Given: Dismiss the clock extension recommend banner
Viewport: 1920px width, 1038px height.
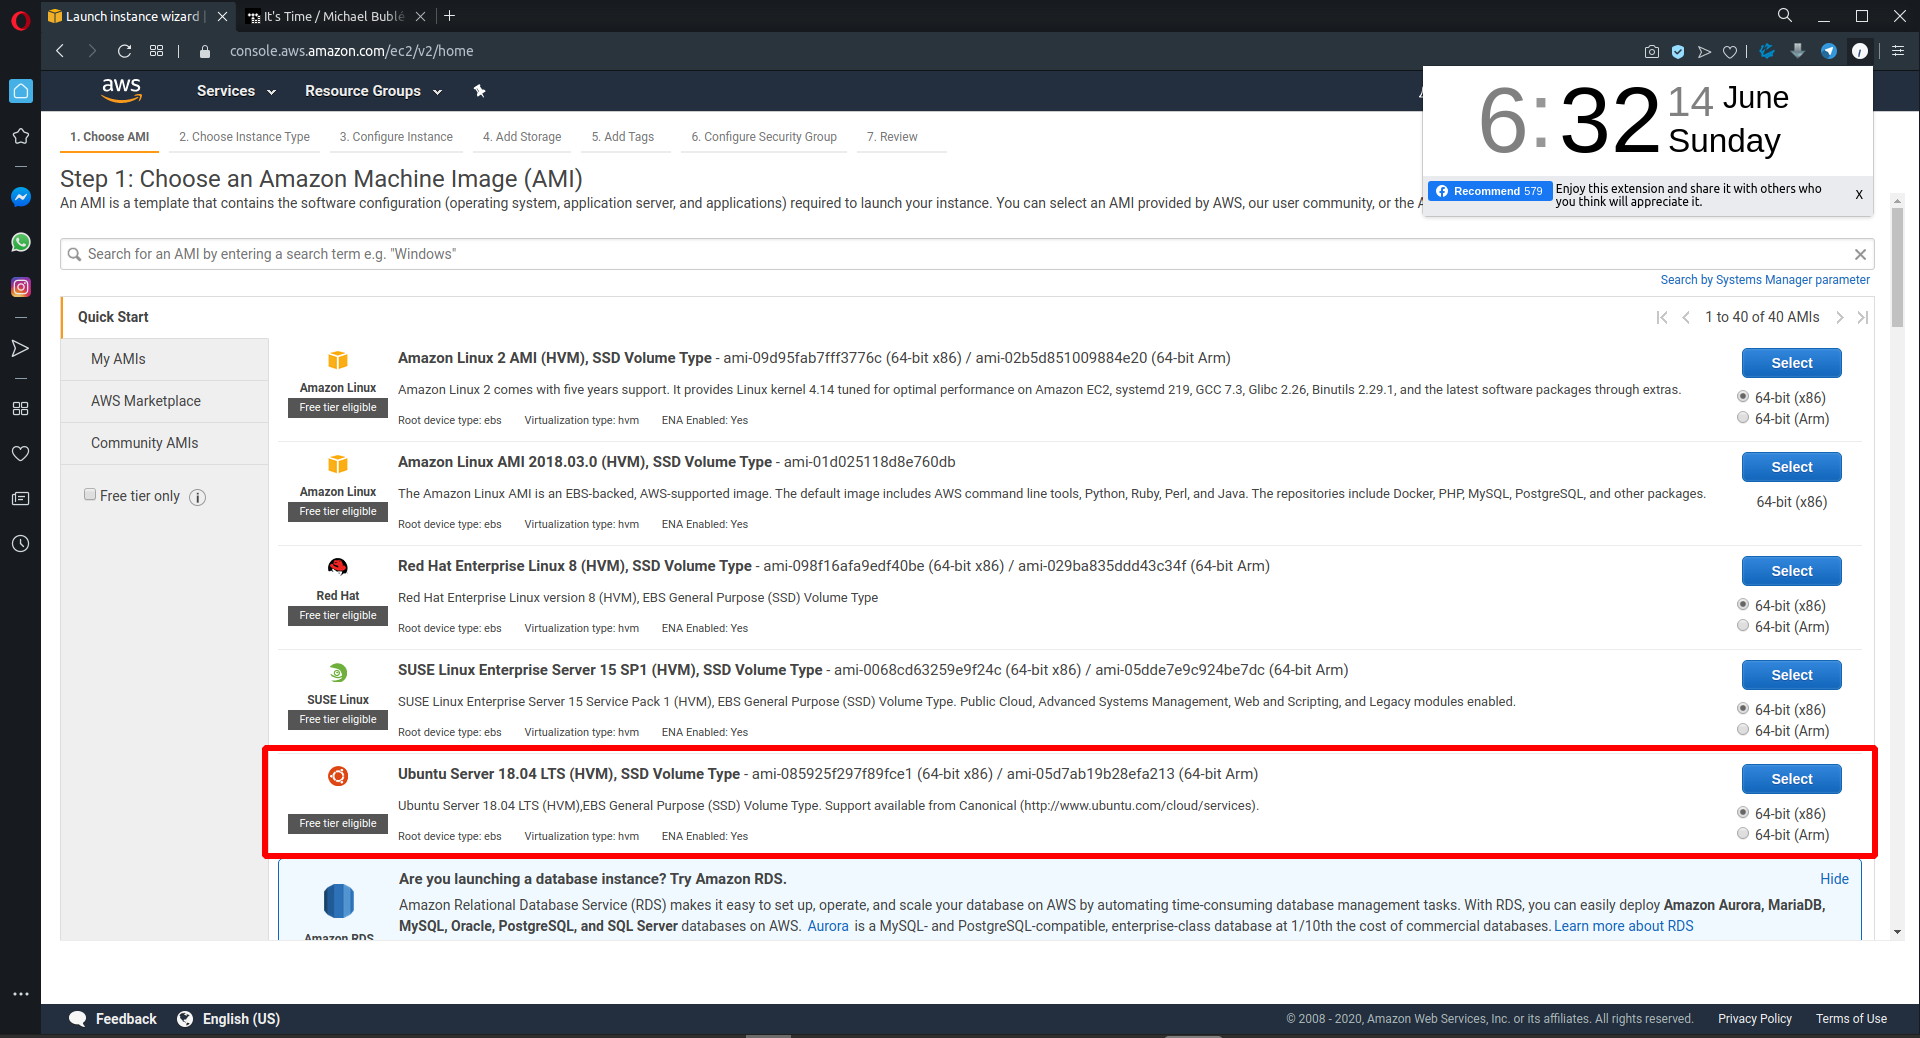Looking at the screenshot, I should (1859, 194).
